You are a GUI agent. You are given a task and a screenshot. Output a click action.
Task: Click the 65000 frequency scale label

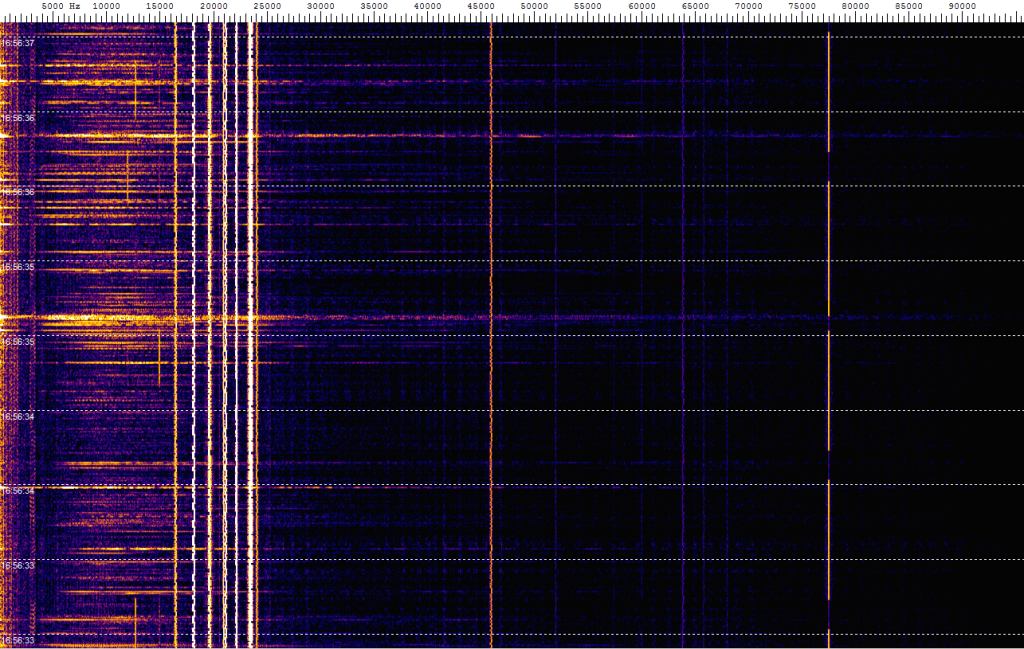click(695, 6)
